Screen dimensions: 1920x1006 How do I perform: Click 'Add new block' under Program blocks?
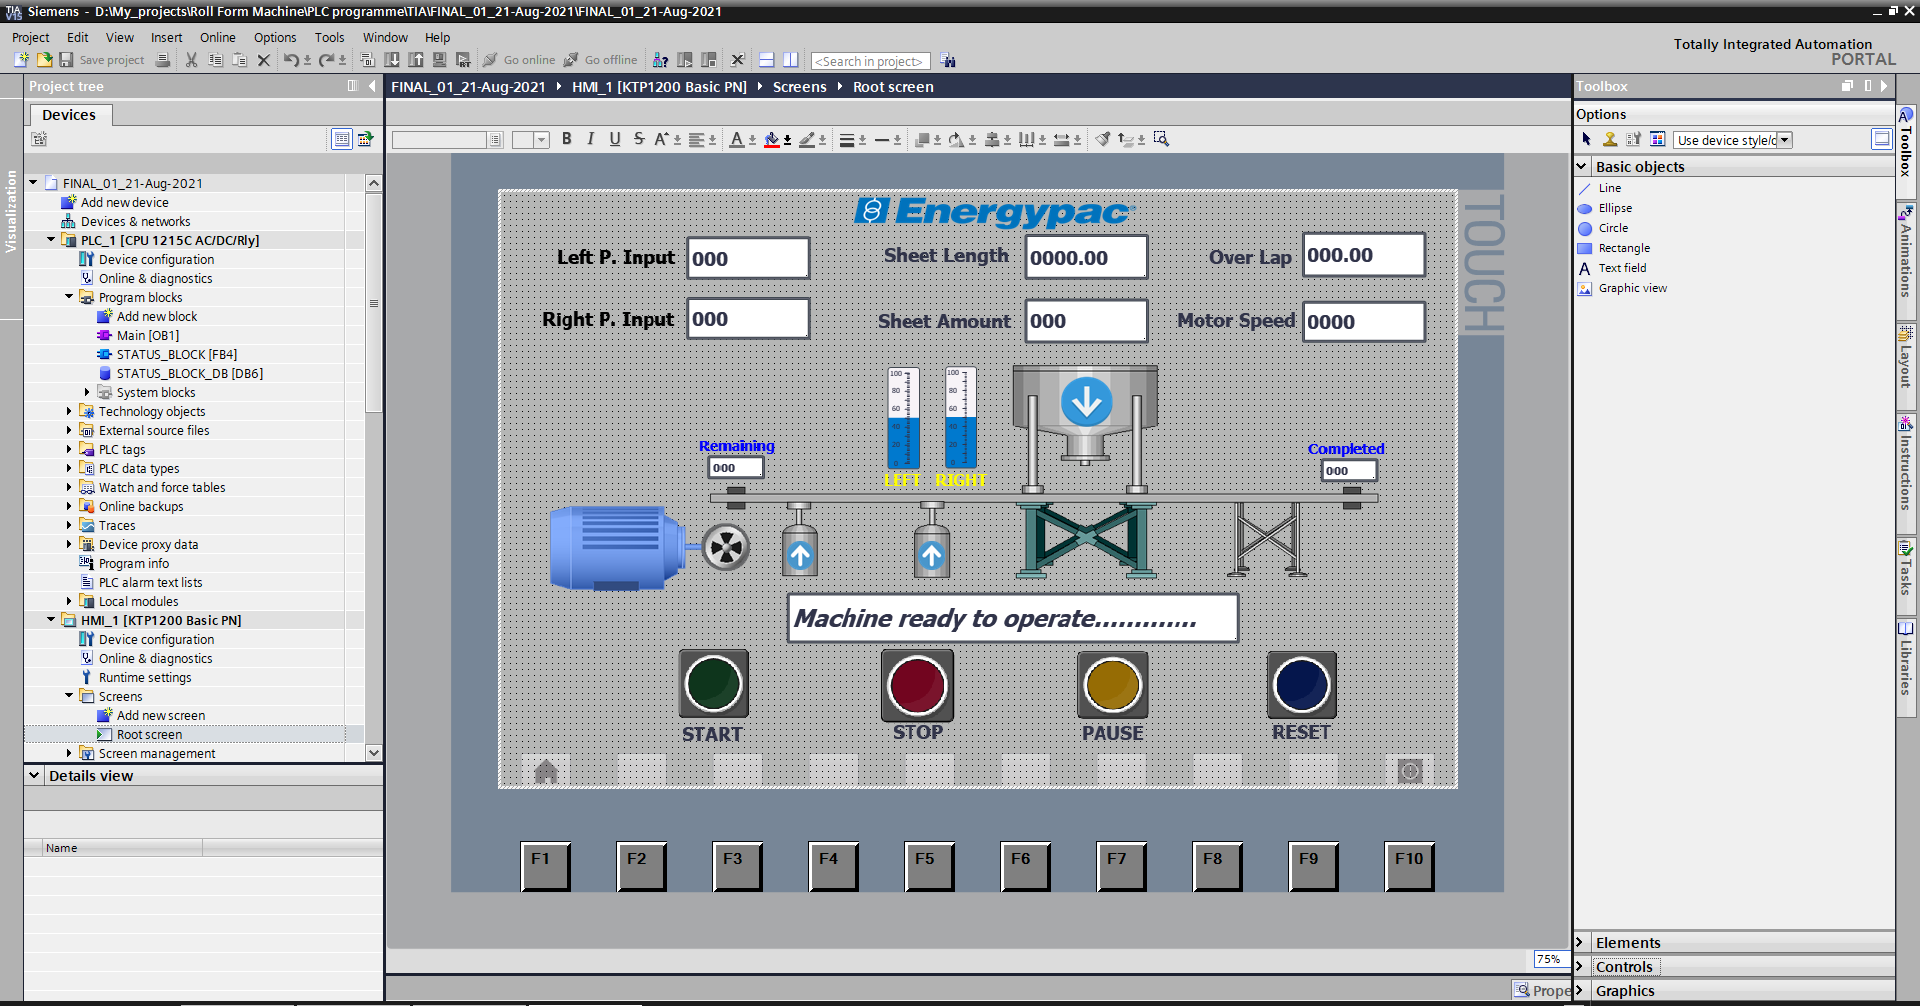(156, 316)
